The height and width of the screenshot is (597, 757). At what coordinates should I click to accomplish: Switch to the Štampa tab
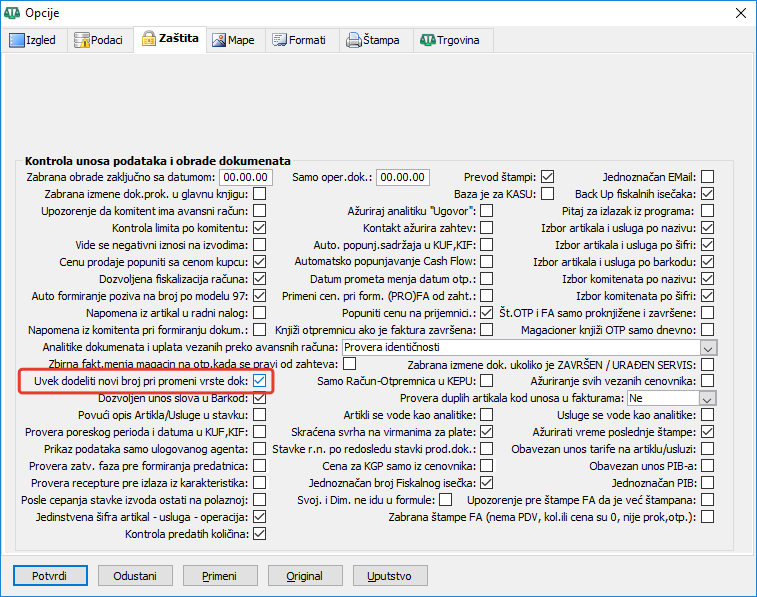click(x=373, y=41)
